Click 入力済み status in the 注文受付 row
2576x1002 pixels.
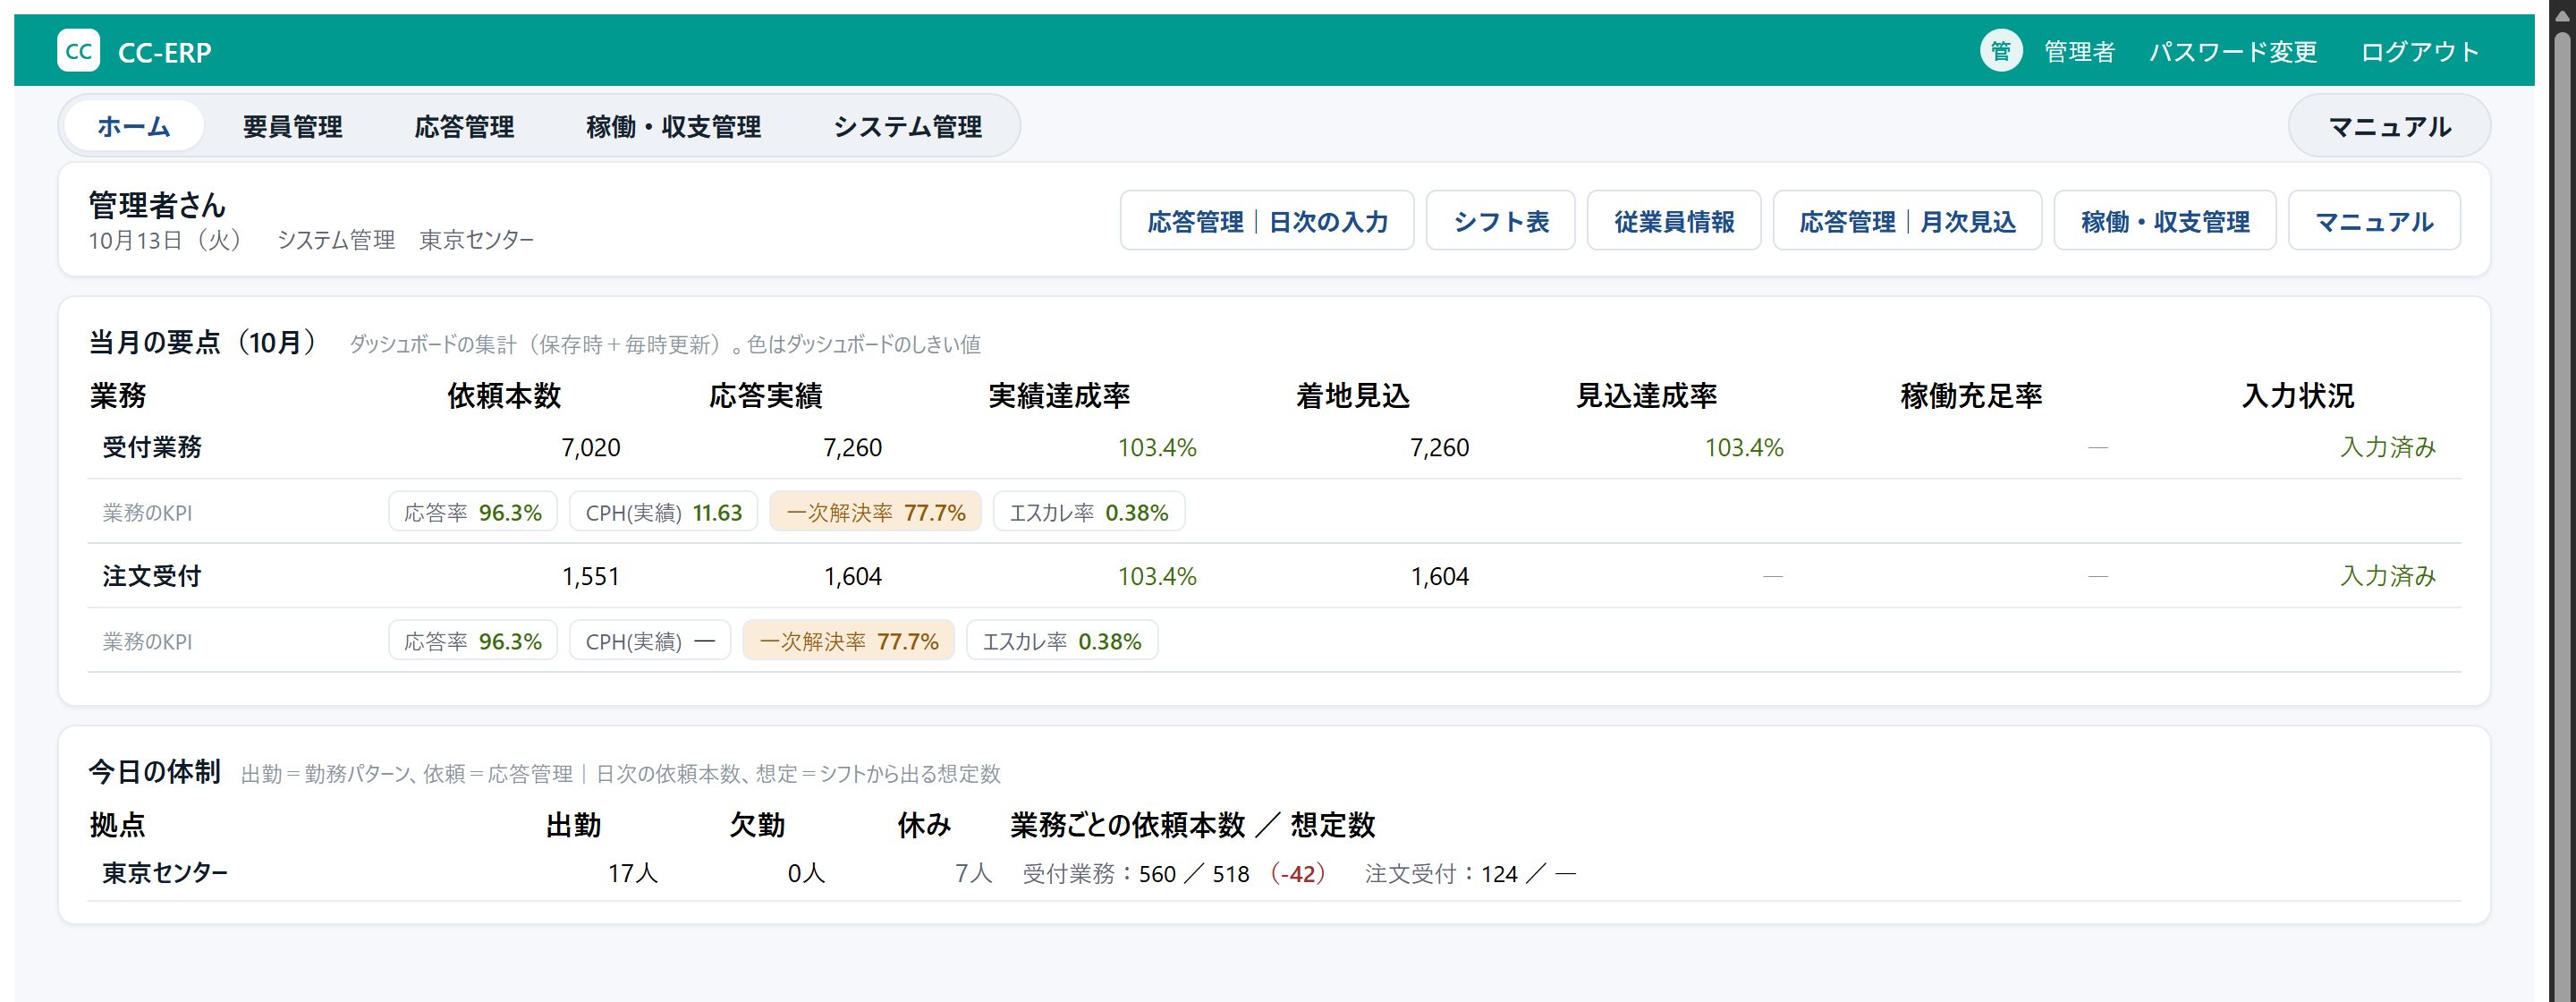tap(2388, 576)
